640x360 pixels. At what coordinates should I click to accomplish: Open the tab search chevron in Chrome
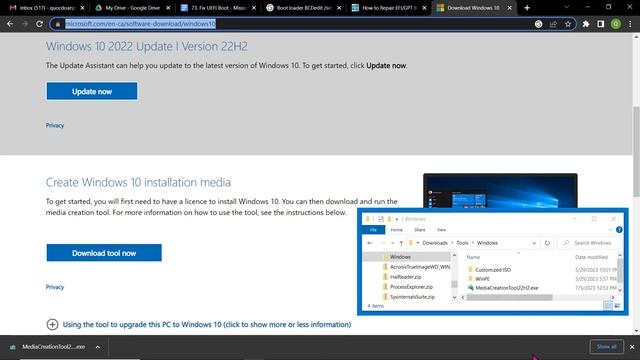[567, 7]
